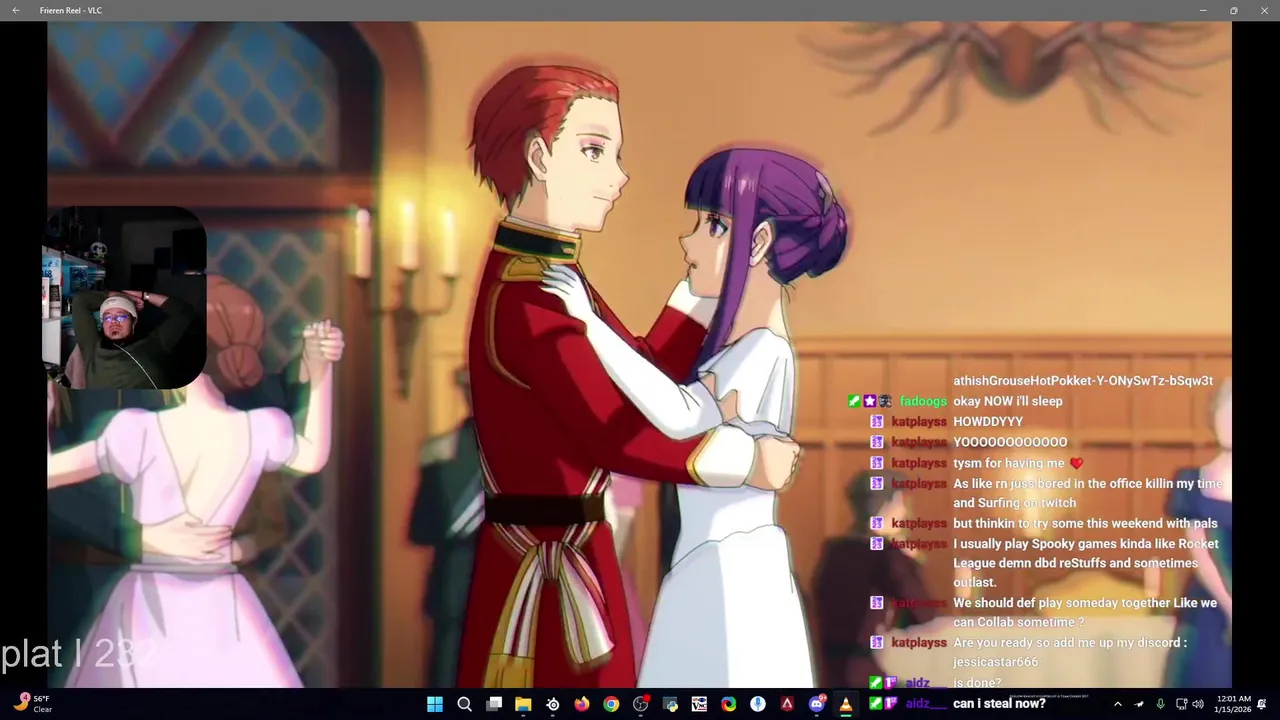Click chat message 'tysm for having me'

point(1009,463)
